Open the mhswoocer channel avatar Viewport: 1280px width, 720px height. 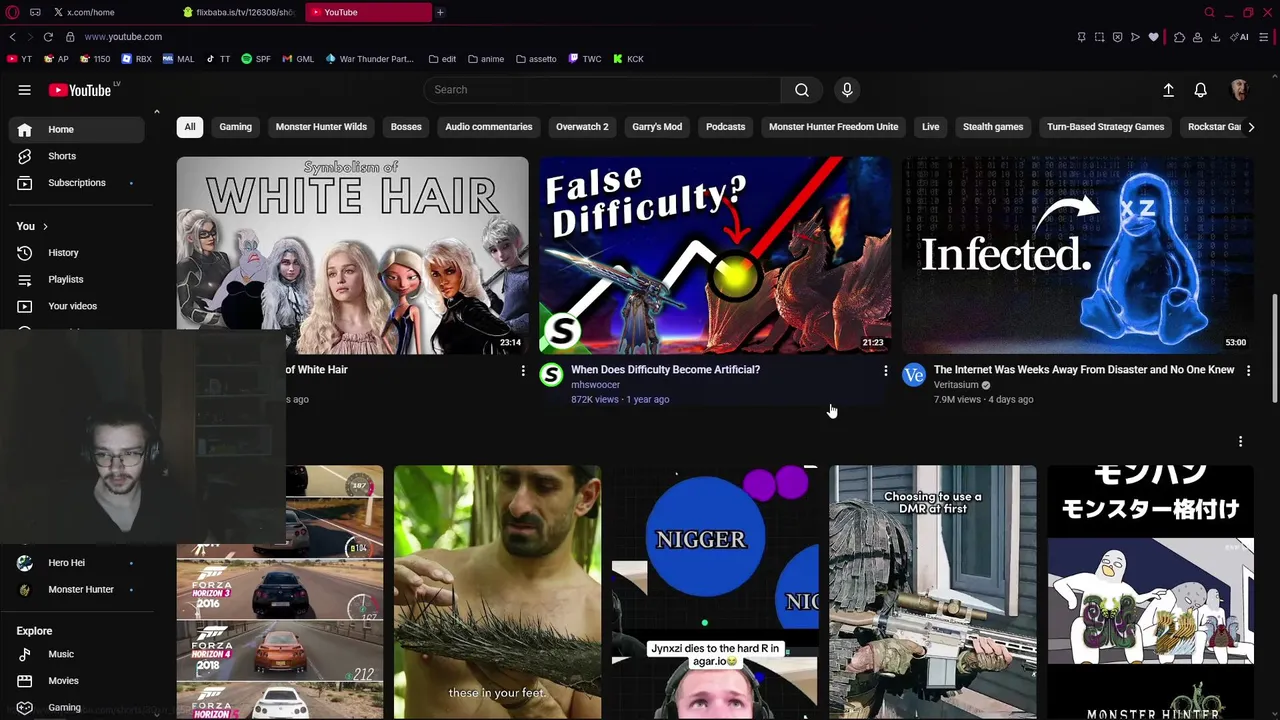(x=551, y=375)
